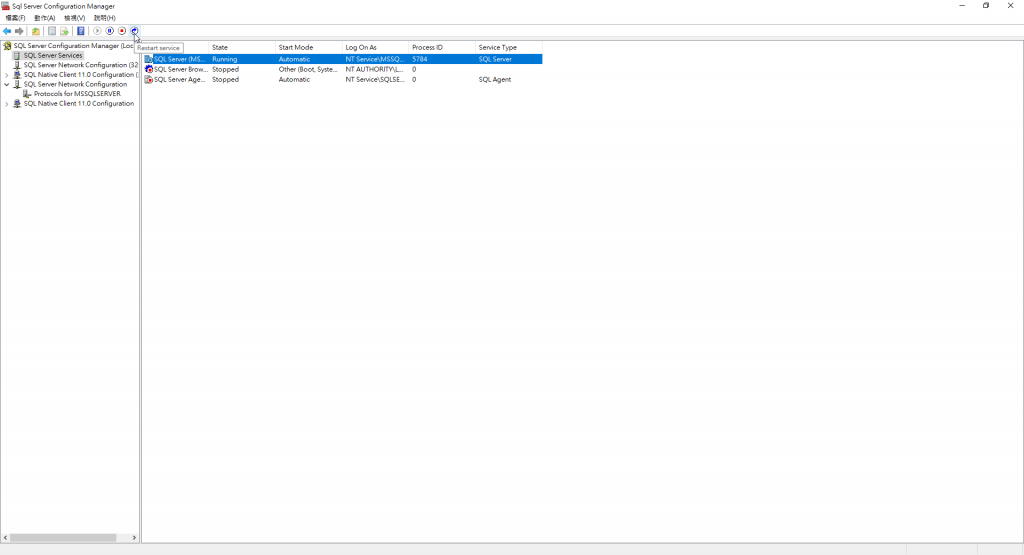Open the 檔案(F) menu
The height and width of the screenshot is (555, 1024).
click(15, 18)
